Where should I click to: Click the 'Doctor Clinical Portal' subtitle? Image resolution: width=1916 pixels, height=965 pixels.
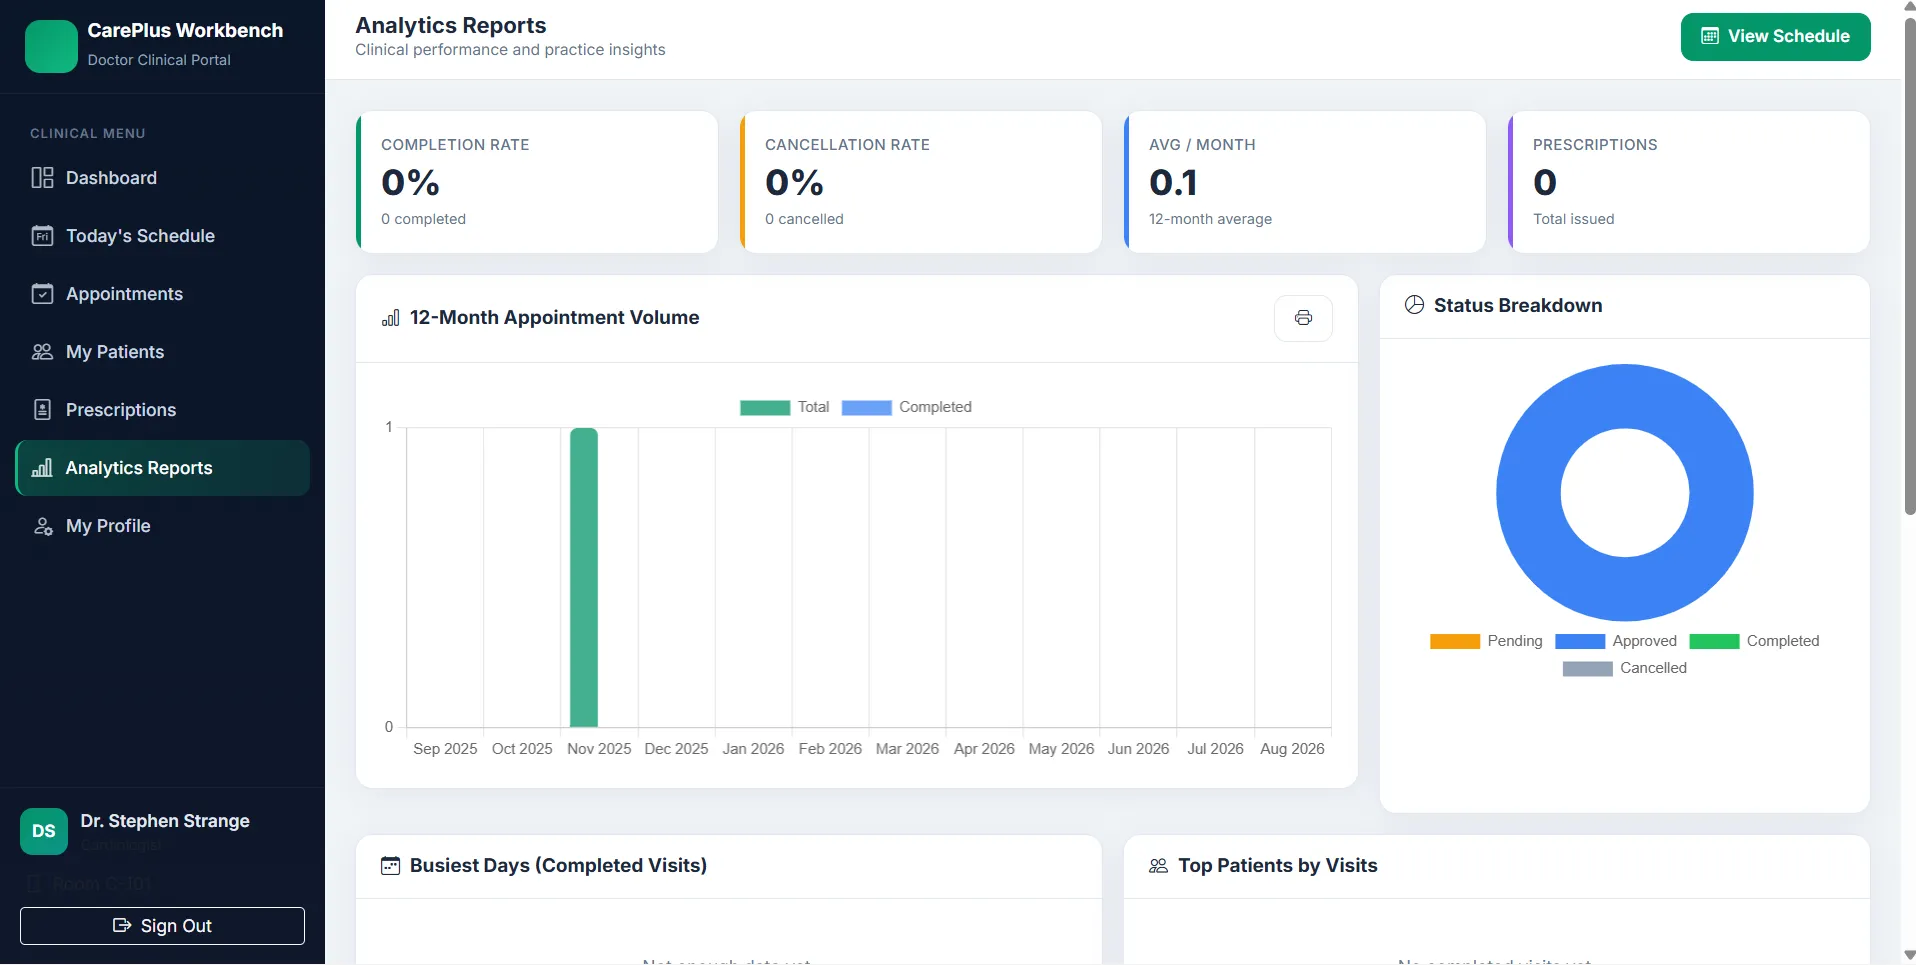(x=159, y=60)
